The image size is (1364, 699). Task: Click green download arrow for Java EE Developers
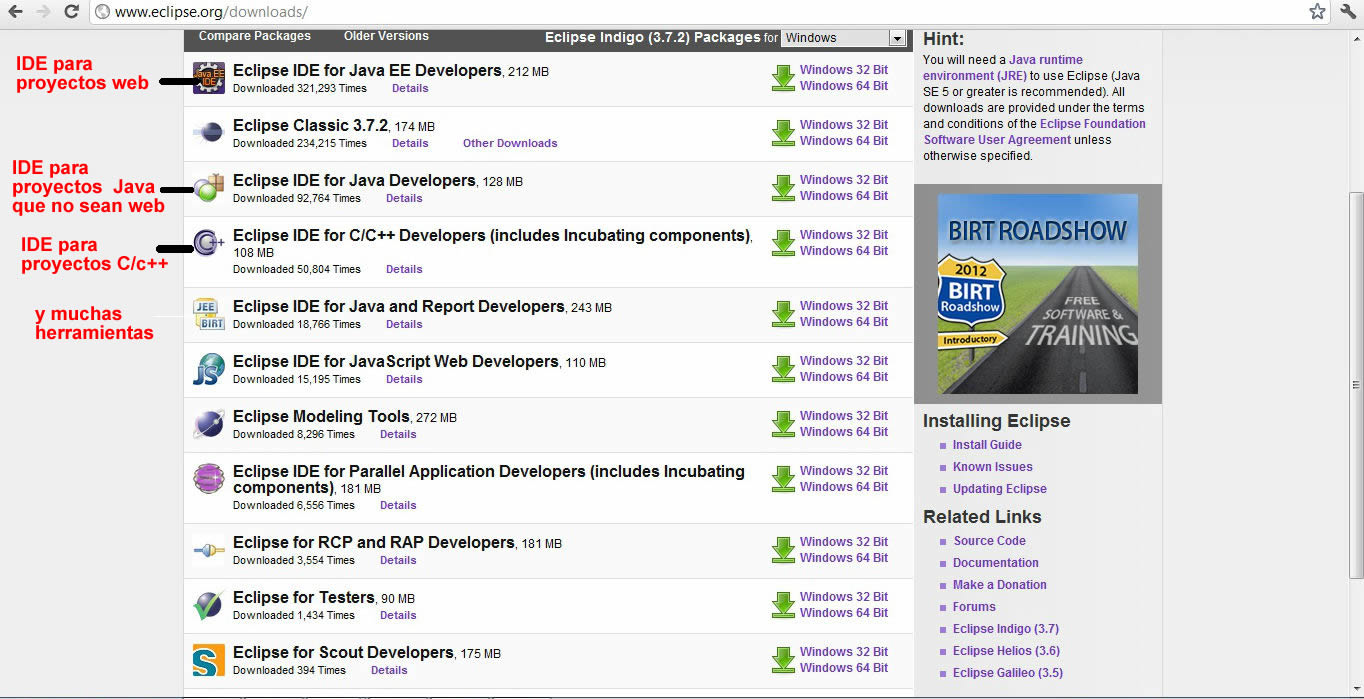[783, 78]
